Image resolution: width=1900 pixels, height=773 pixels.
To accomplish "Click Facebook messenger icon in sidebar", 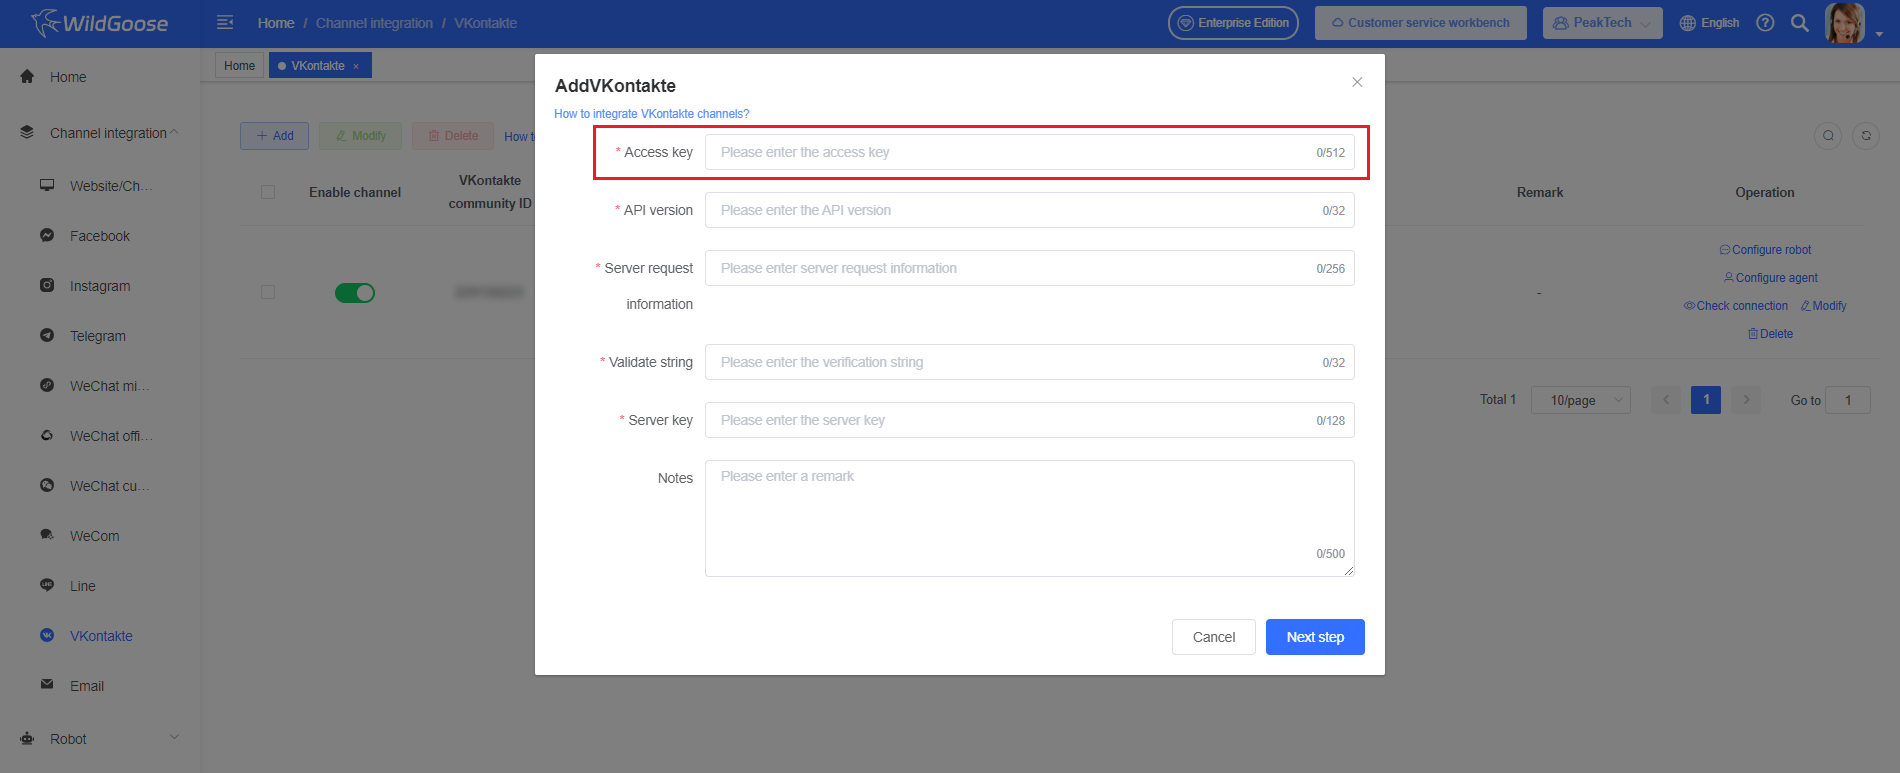I will (x=47, y=235).
